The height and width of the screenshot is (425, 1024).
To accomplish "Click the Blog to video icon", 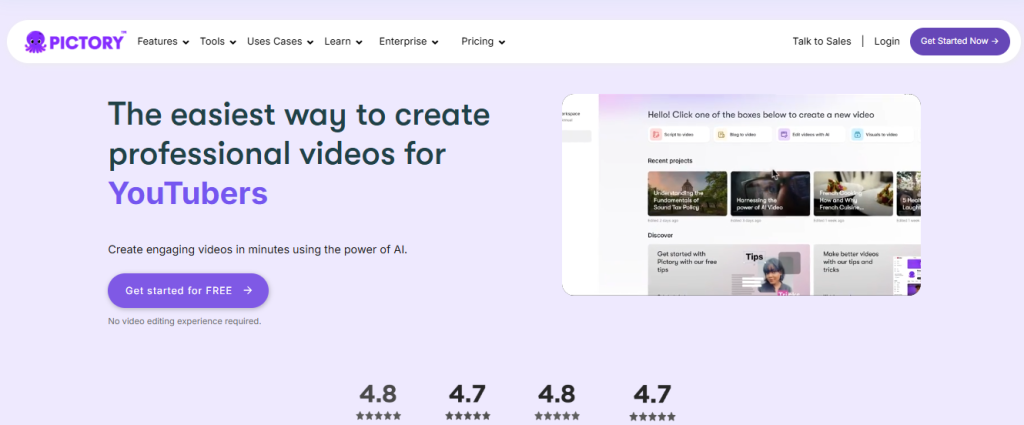I will (721, 134).
